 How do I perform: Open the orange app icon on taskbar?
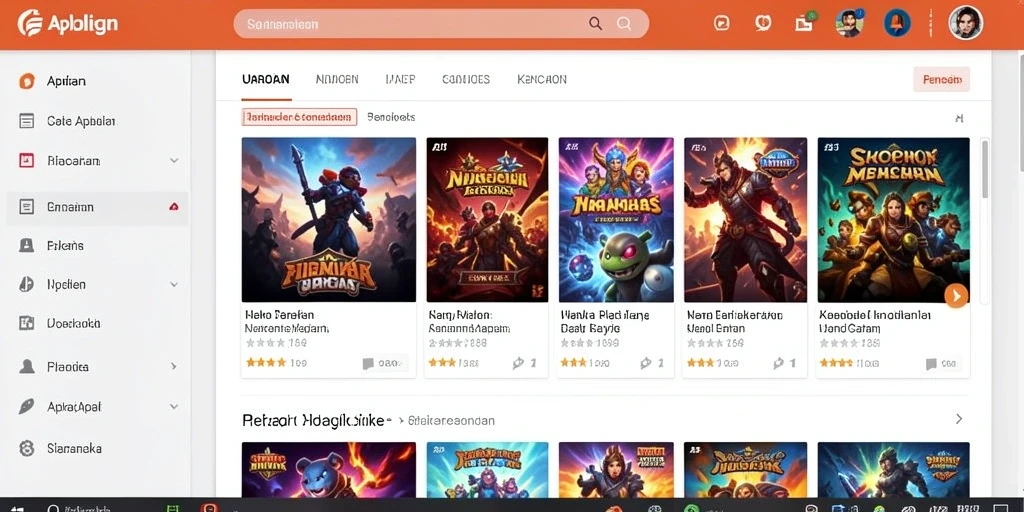click(x=209, y=507)
